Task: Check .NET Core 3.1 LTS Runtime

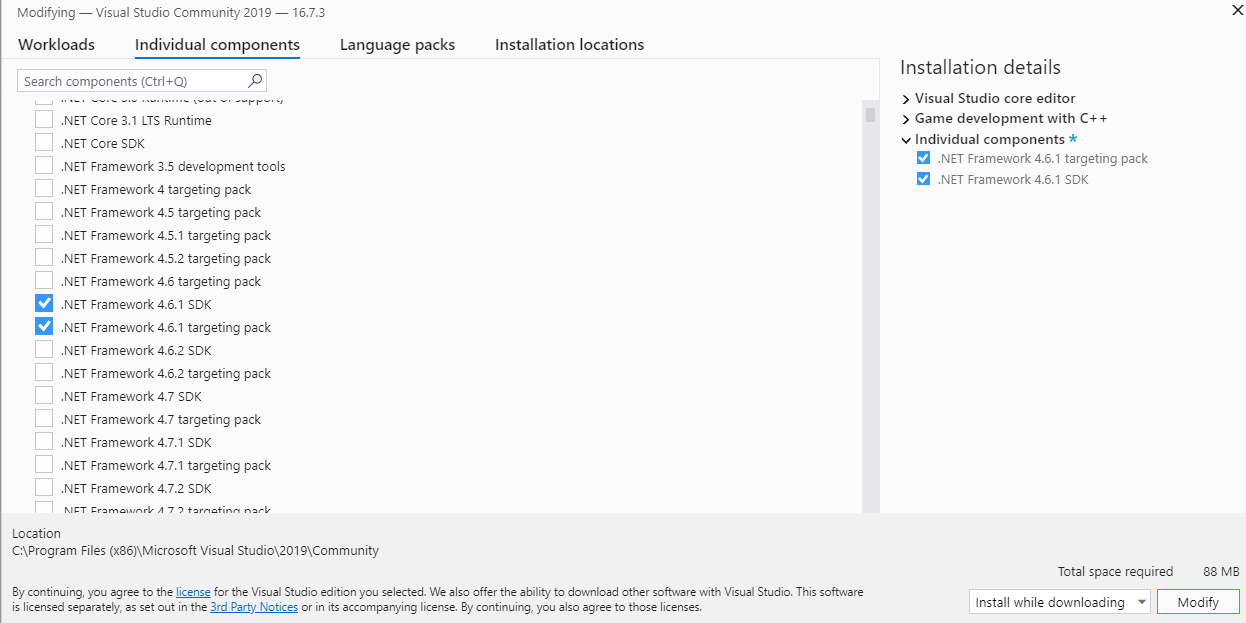Action: (x=44, y=120)
